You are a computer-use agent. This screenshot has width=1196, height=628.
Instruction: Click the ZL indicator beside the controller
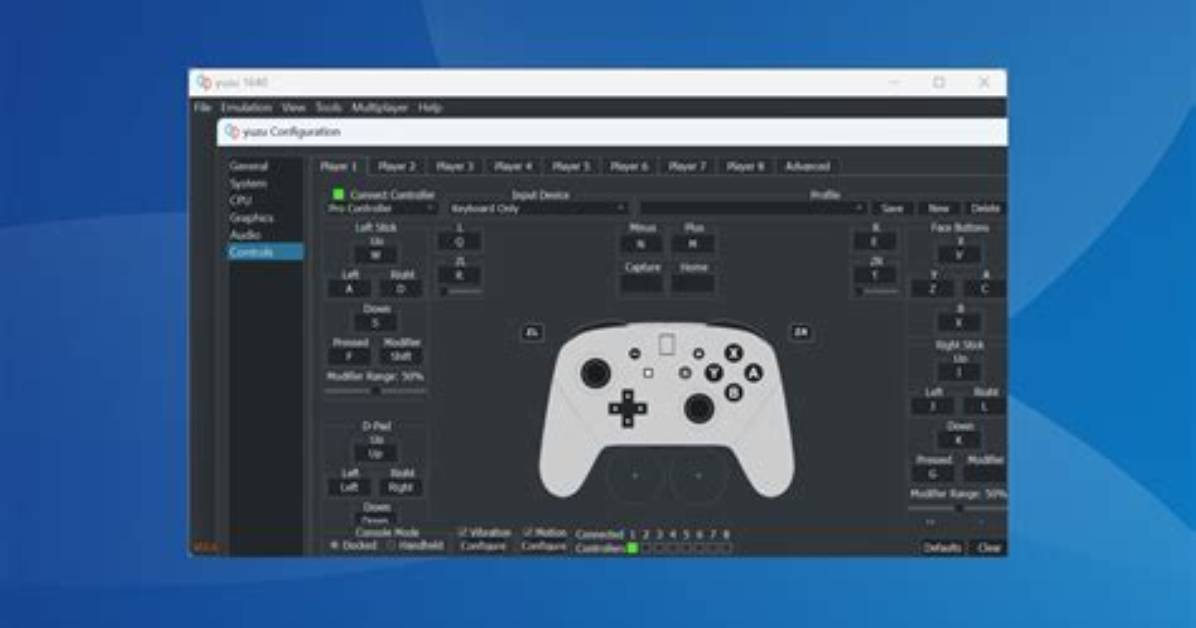[532, 332]
